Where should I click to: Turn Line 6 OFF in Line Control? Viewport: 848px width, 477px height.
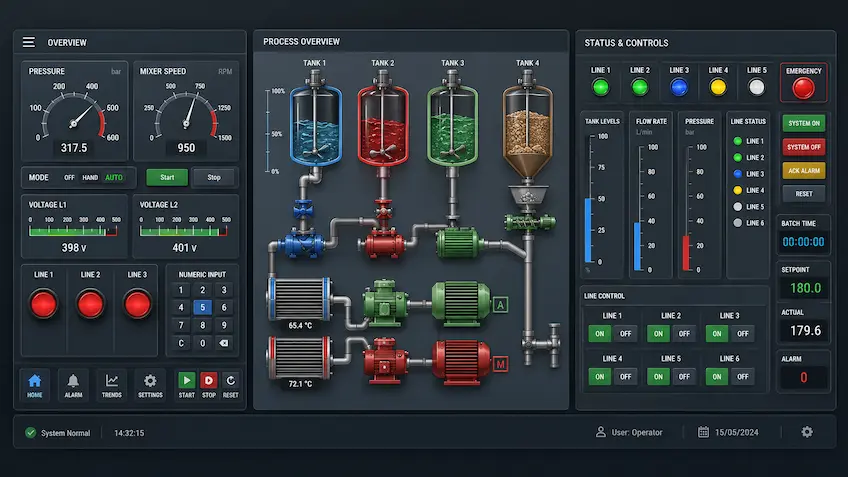coord(743,376)
